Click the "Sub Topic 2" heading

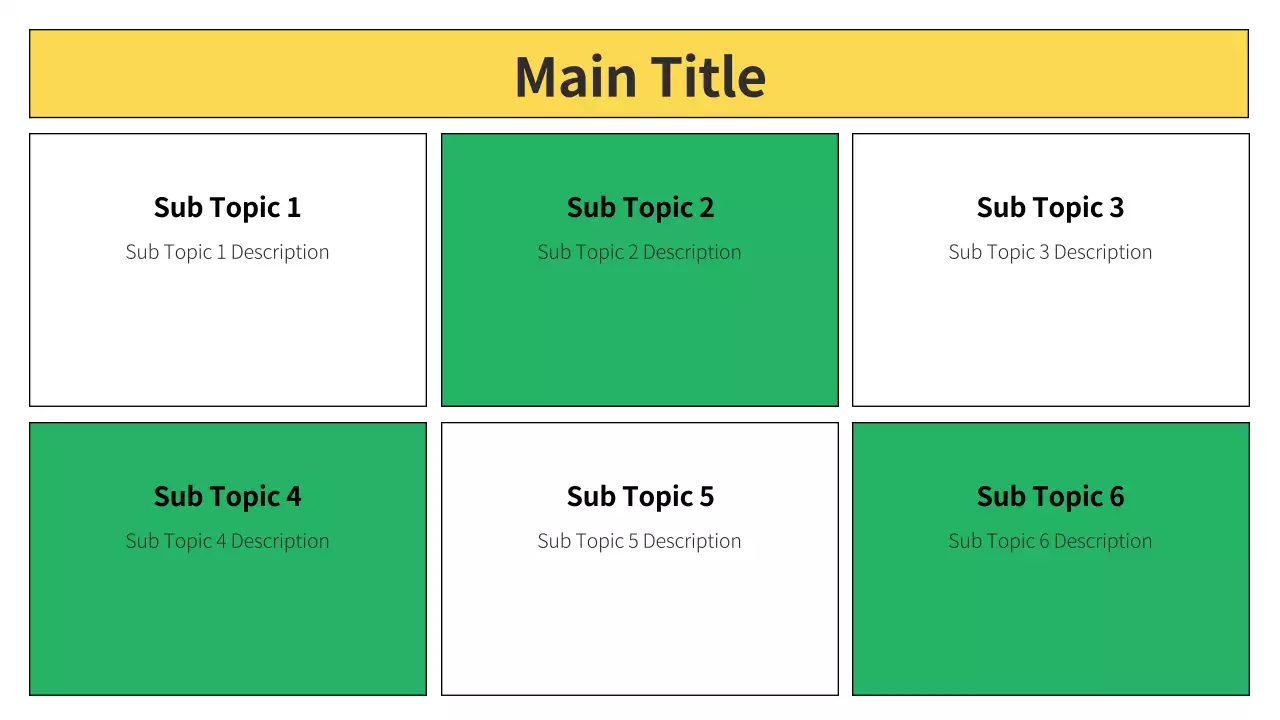[x=640, y=207]
